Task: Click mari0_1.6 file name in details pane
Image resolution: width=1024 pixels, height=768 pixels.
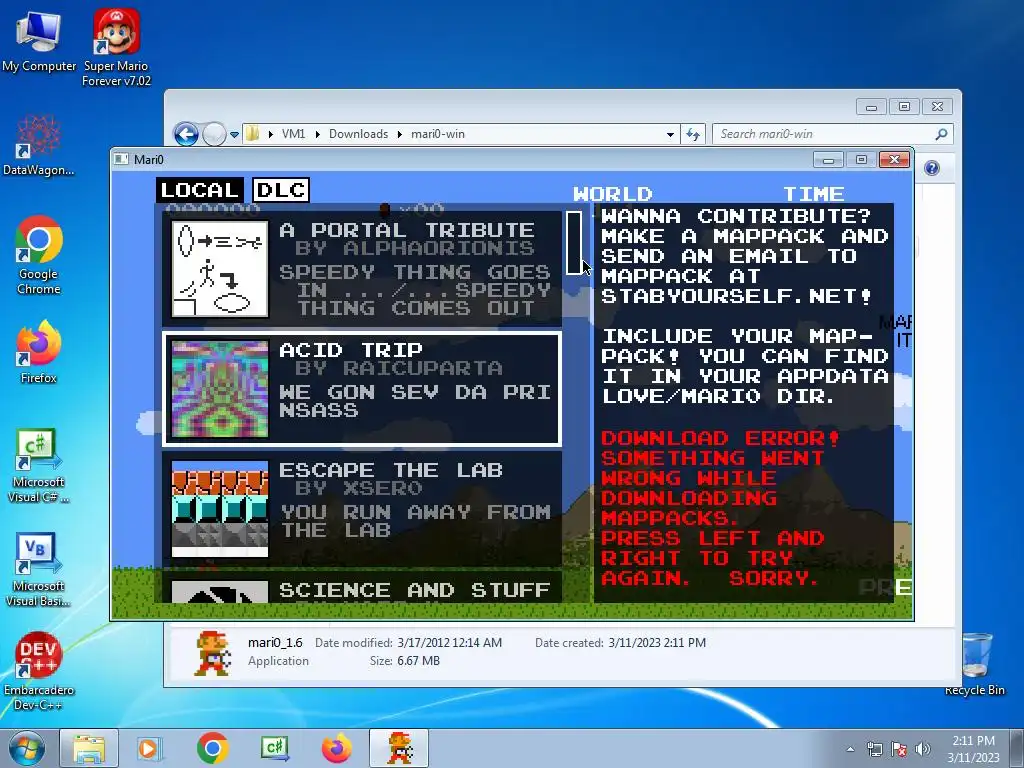Action: coord(275,643)
